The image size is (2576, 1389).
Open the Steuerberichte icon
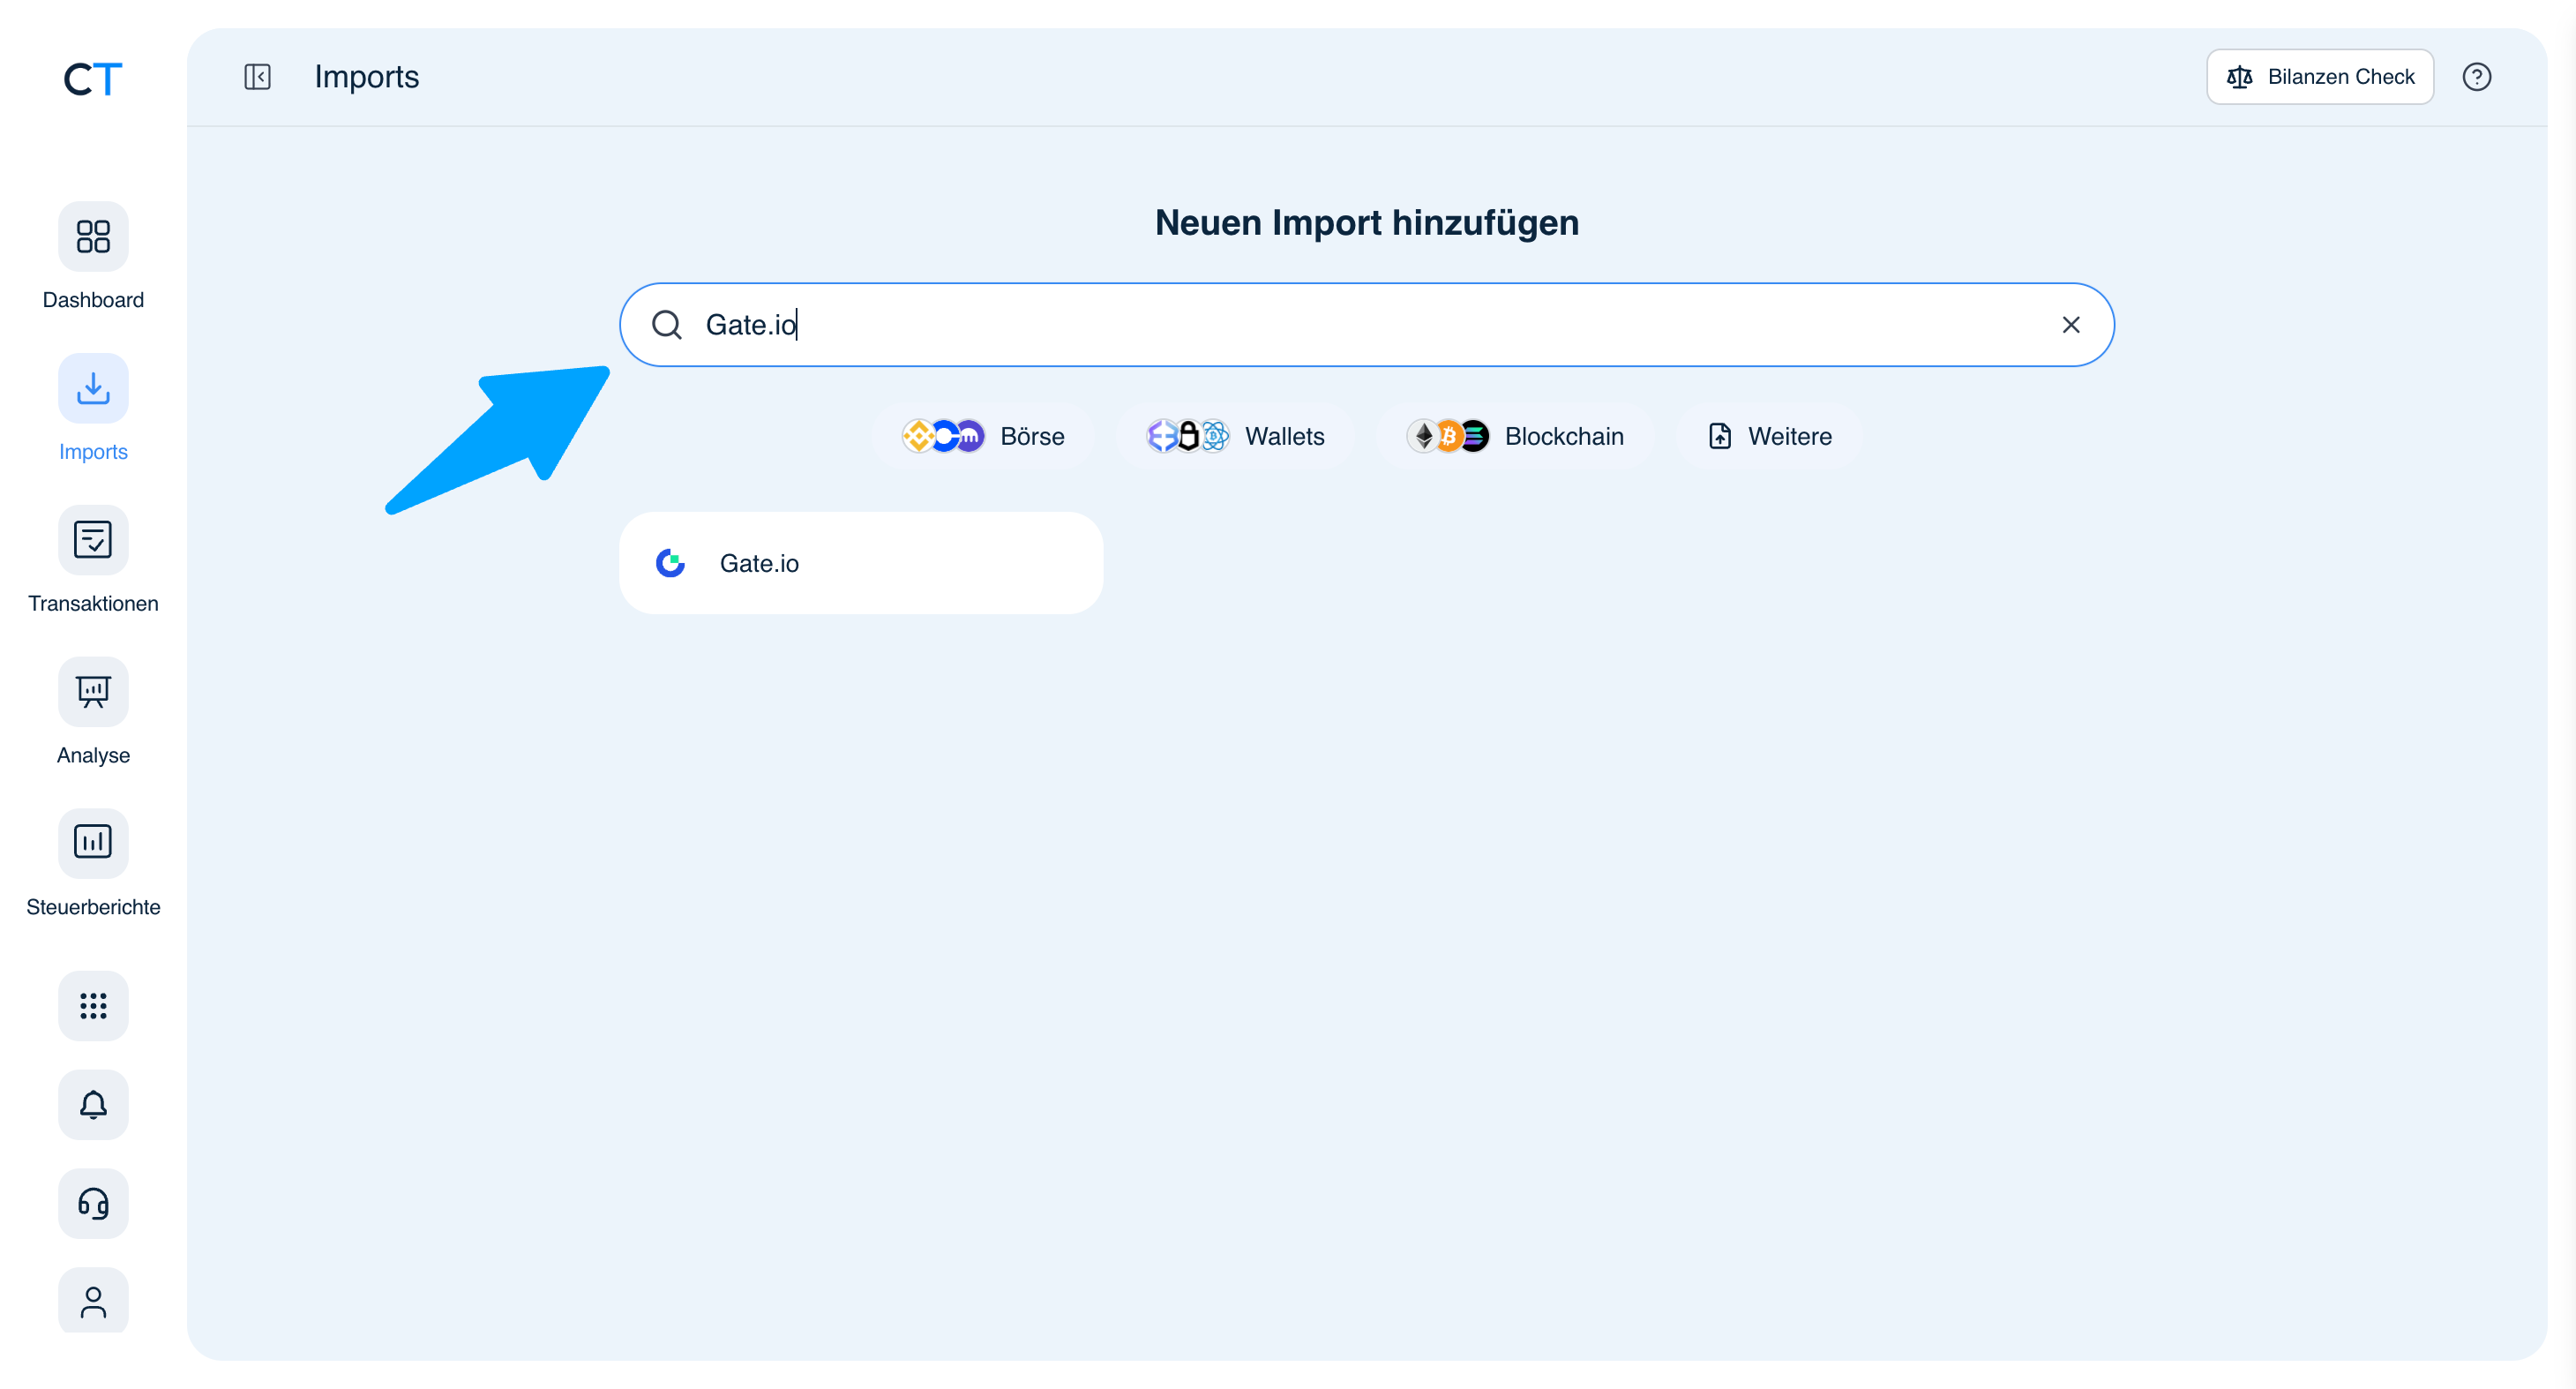click(x=93, y=843)
